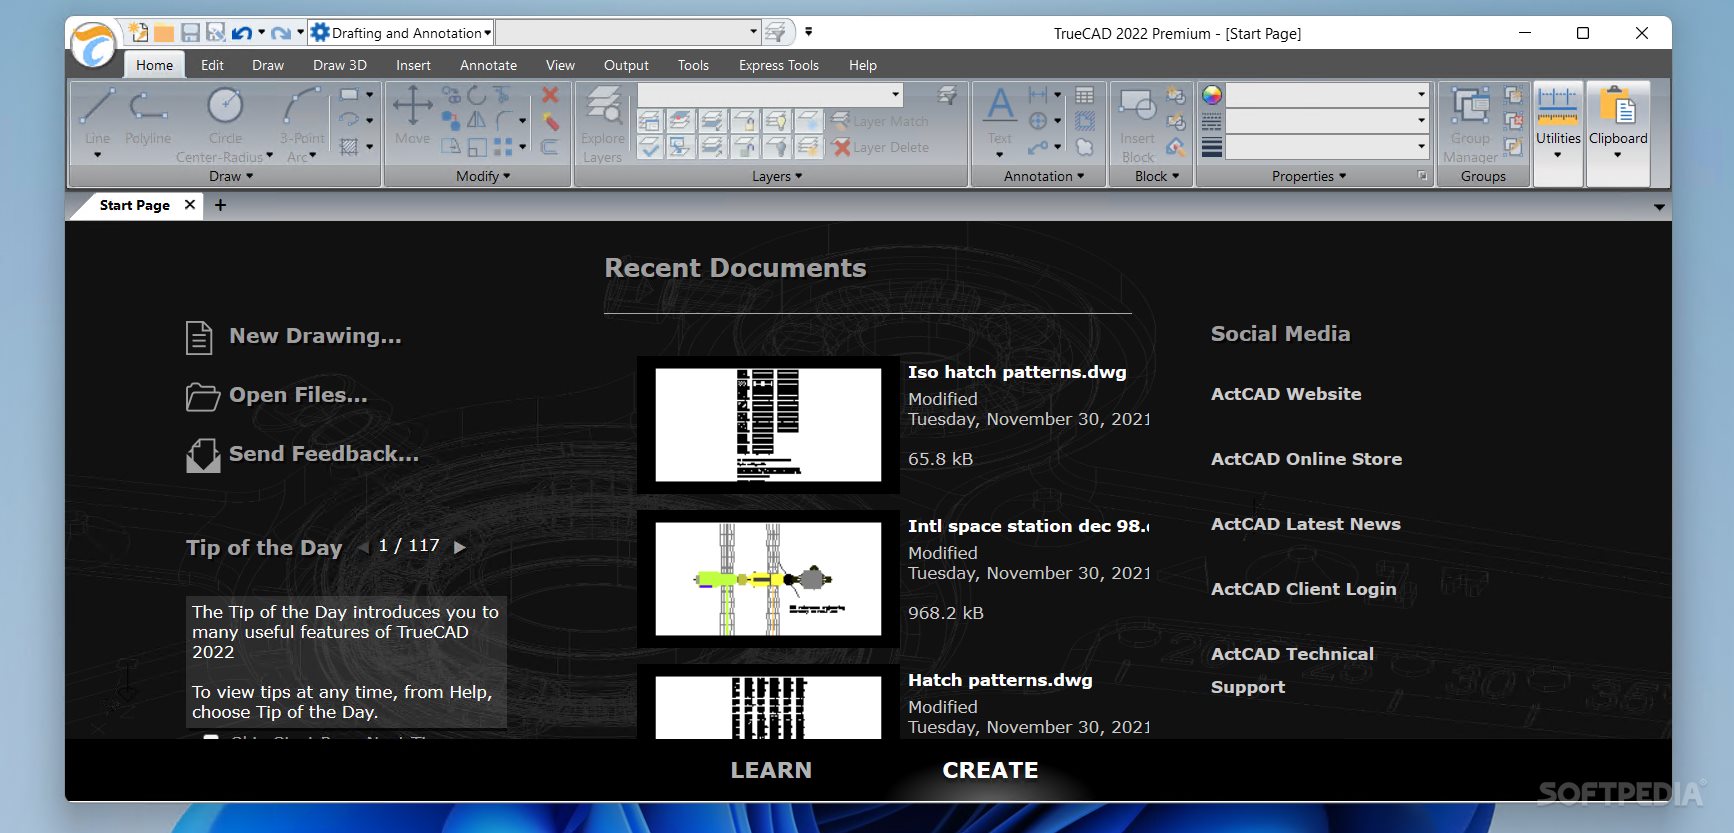Open the layer selection dropdown in Layers panel
The image size is (1734, 833).
pyautogui.click(x=770, y=95)
